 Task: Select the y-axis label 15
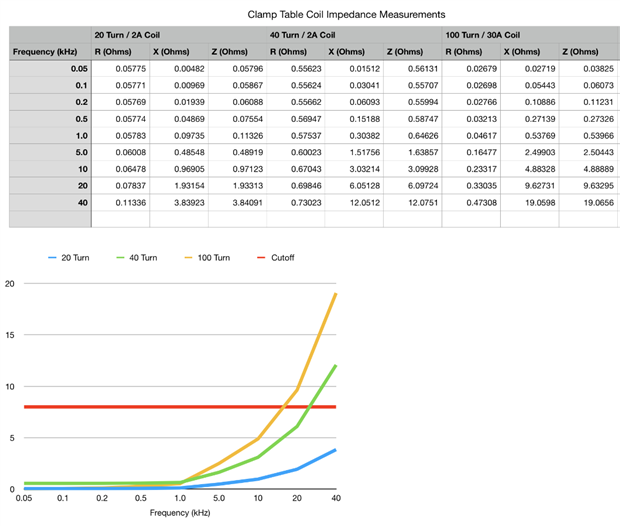10,335
